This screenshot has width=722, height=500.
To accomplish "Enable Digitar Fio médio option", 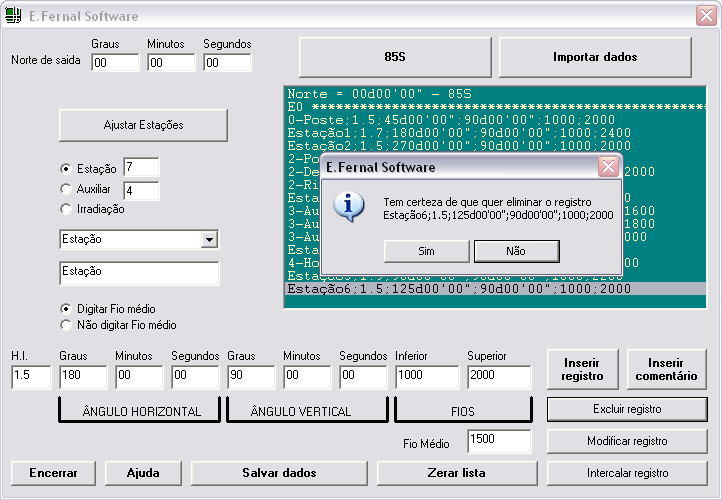I will (66, 309).
